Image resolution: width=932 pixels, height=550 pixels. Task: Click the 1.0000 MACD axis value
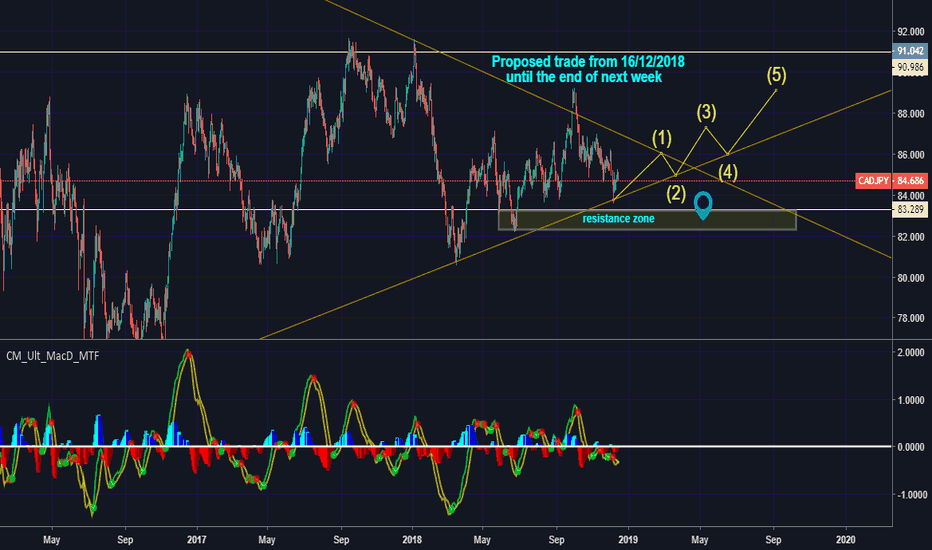911,400
